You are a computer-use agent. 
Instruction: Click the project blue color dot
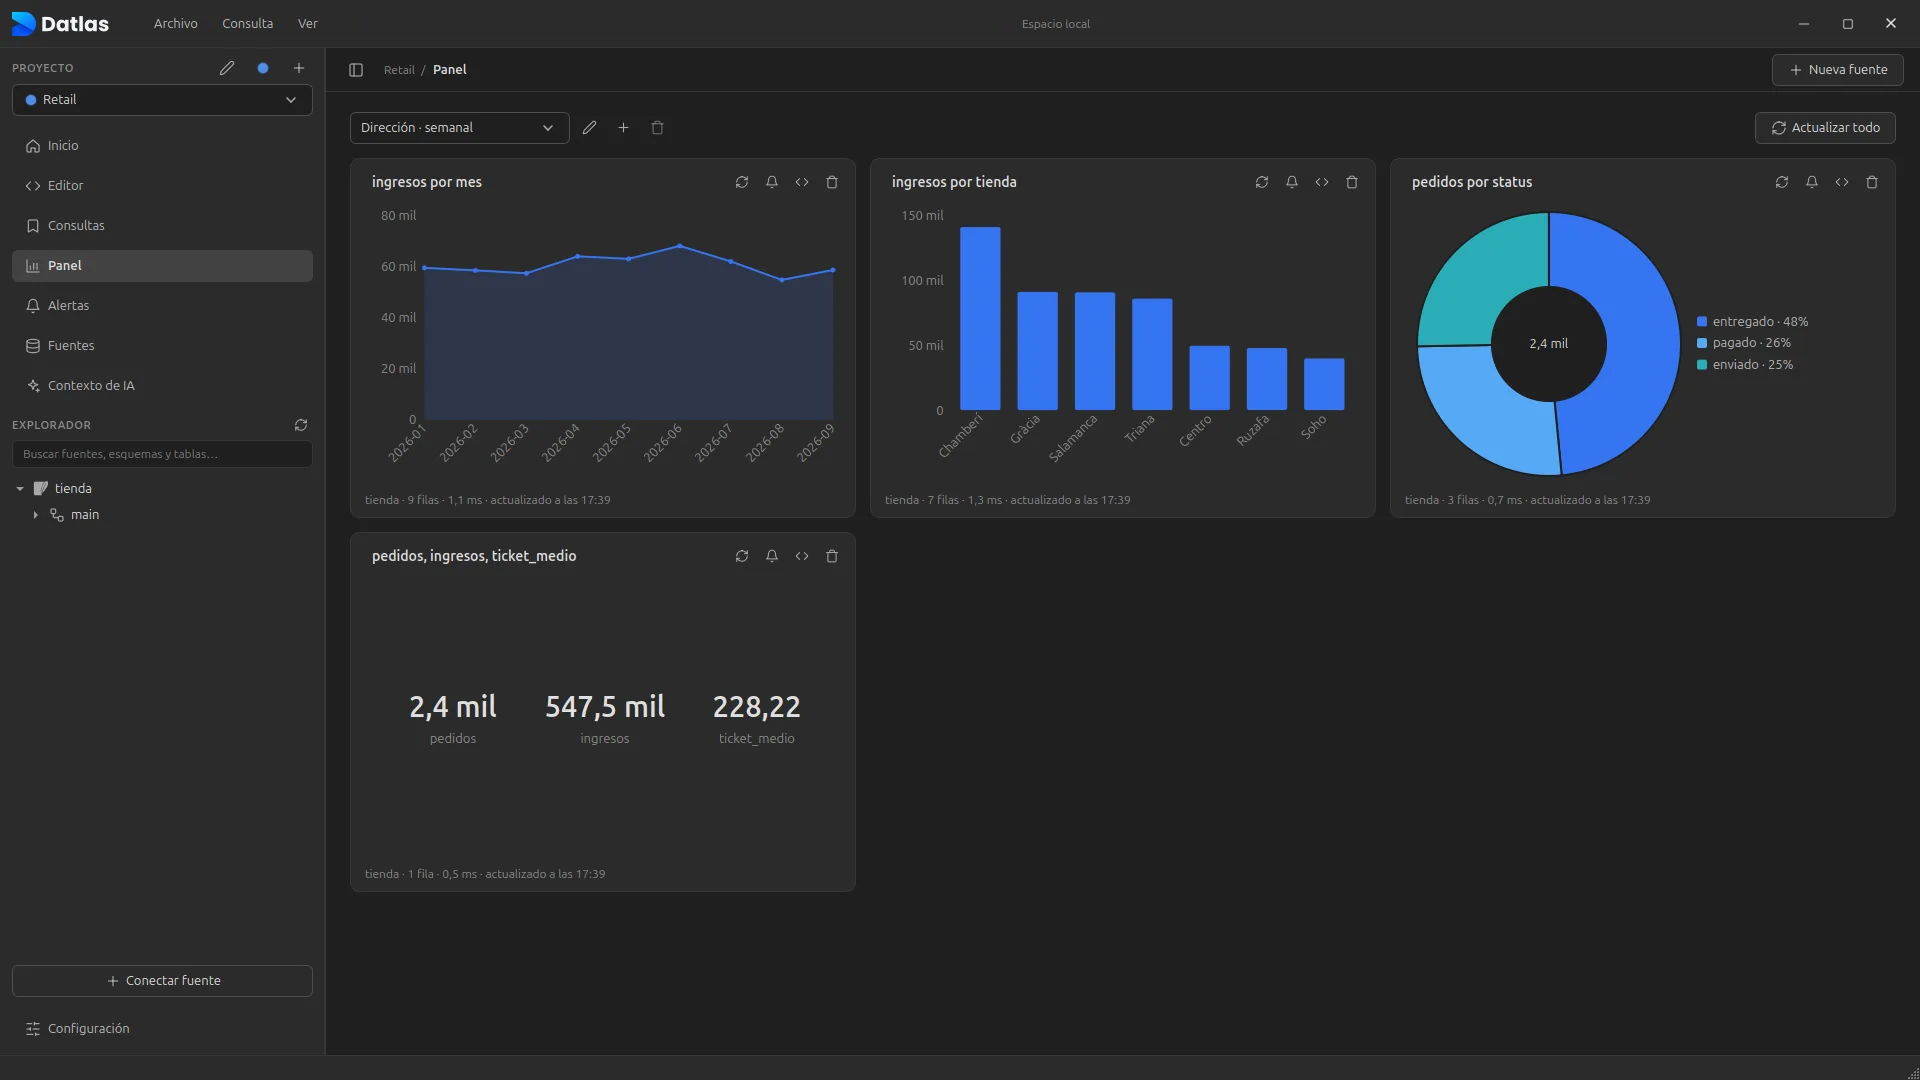tap(263, 68)
